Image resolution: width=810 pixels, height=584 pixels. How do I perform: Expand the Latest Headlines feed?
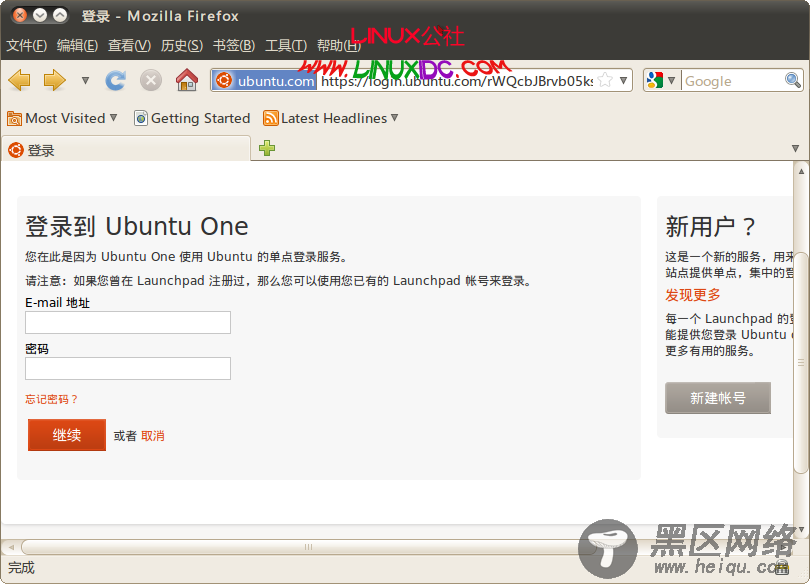click(331, 118)
